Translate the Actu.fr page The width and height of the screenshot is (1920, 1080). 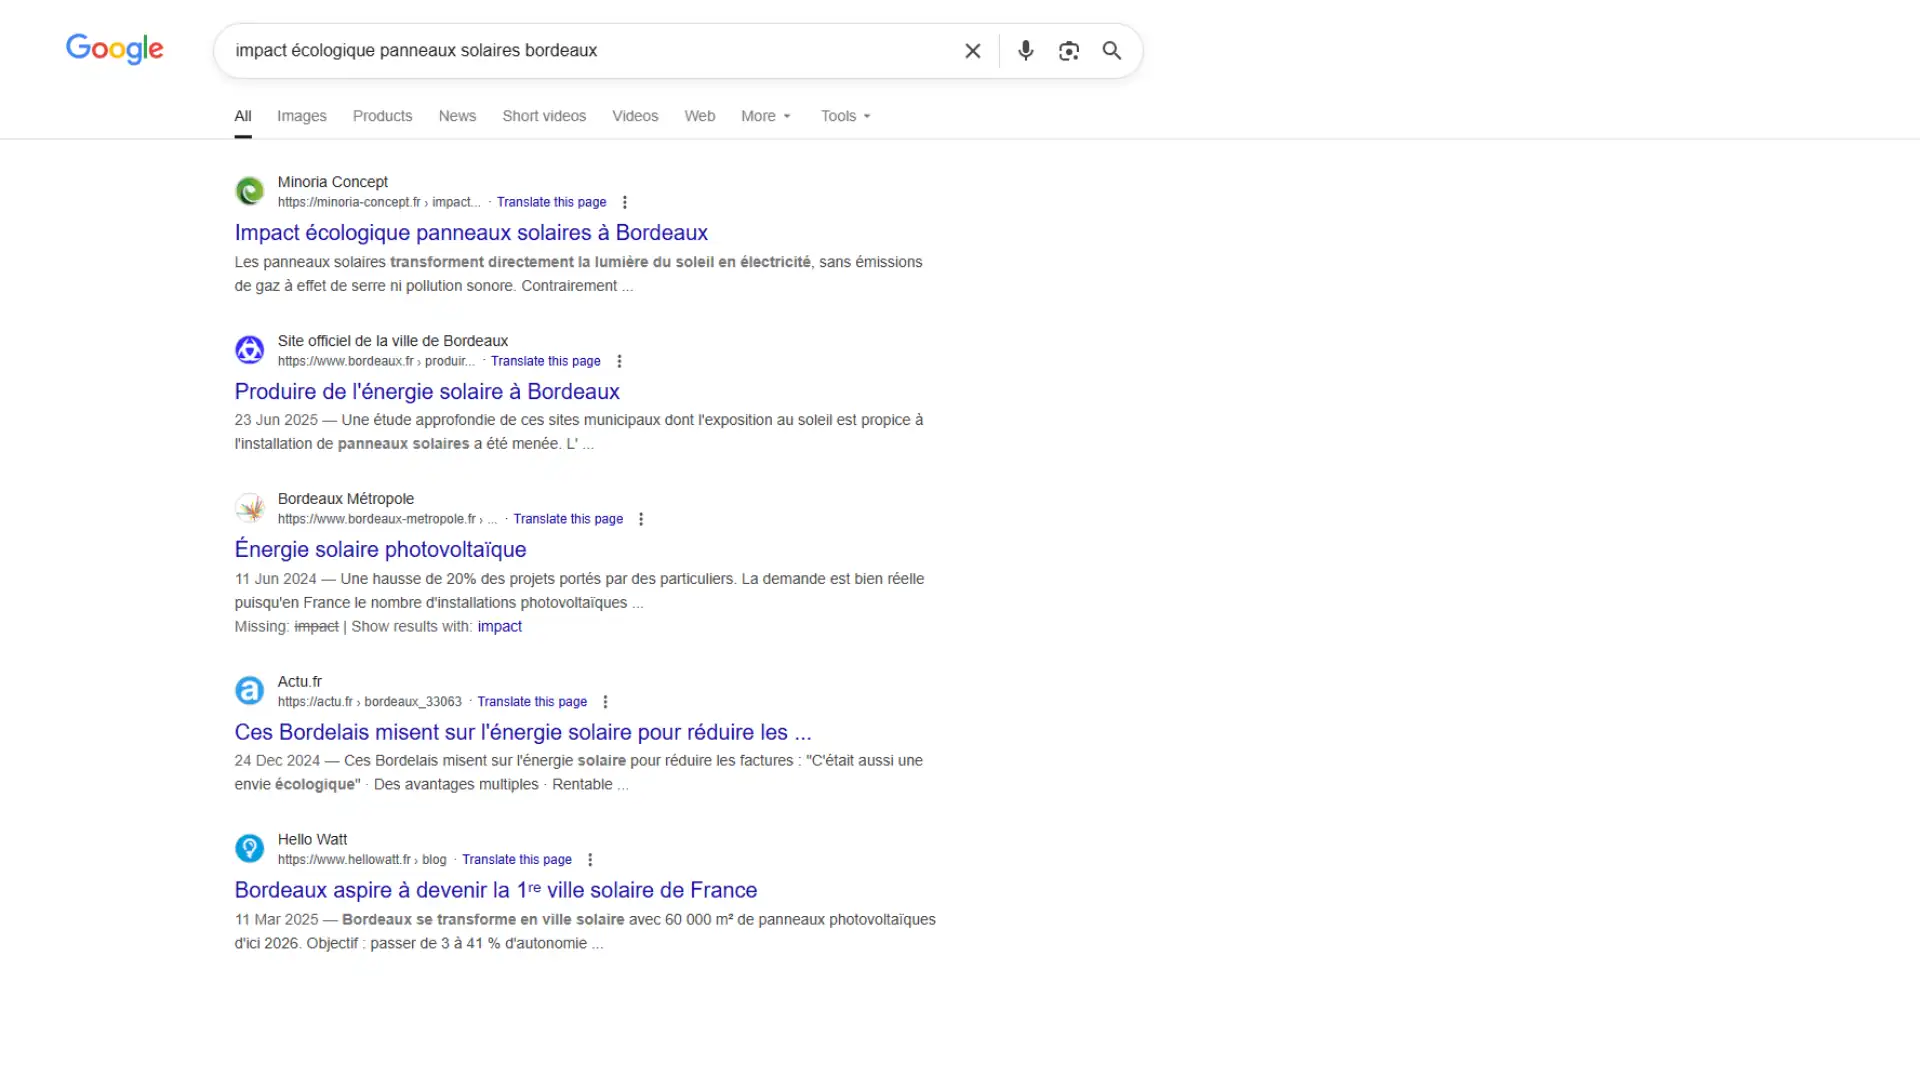[532, 702]
